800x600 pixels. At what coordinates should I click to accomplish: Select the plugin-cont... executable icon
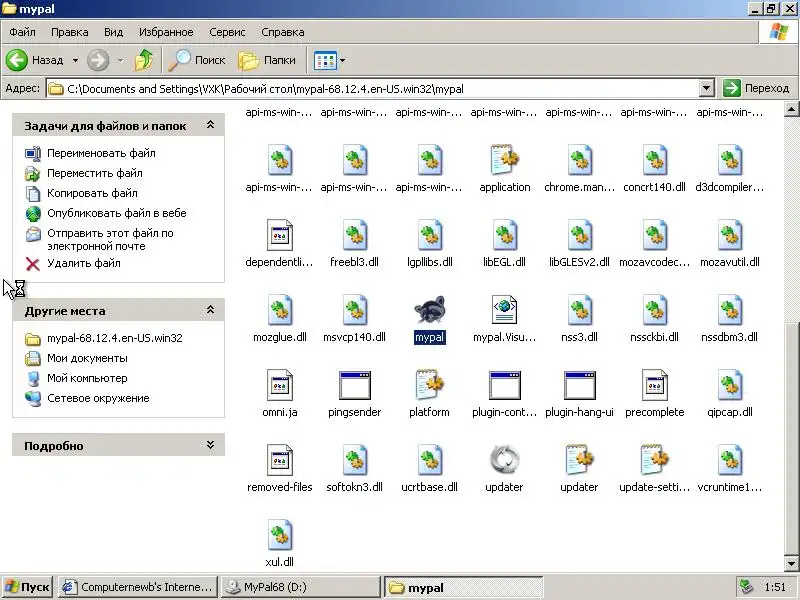click(x=504, y=385)
